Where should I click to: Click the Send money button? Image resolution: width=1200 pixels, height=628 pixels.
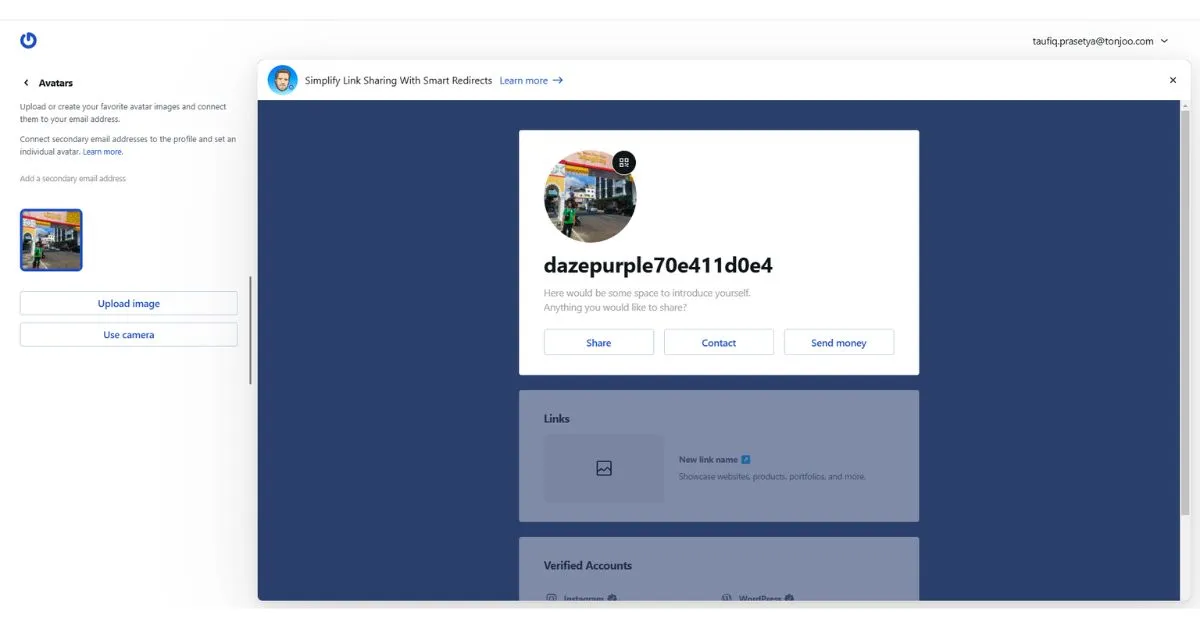coord(838,342)
